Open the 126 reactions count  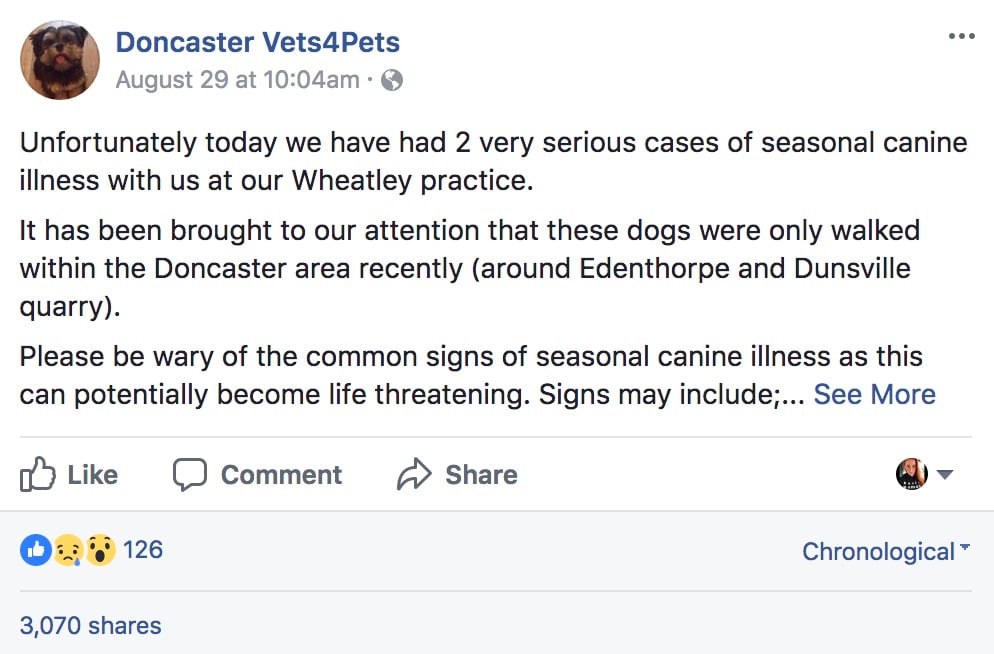click(143, 549)
